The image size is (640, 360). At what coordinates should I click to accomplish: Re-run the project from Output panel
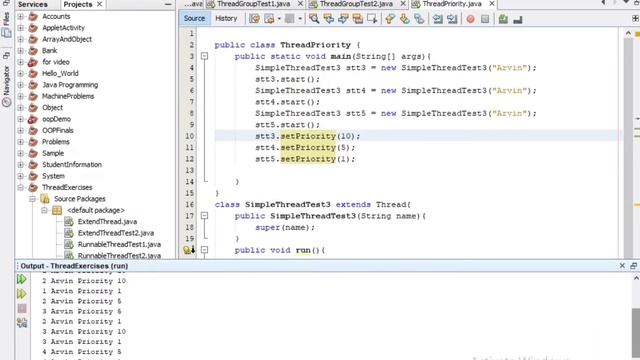pyautogui.click(x=22, y=279)
